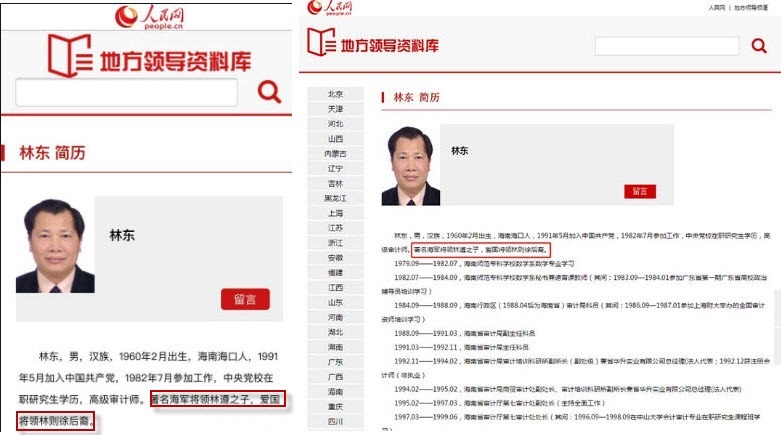This screenshot has width=781, height=435.
Task: Go to 海南 in the province list
Action: click(335, 392)
